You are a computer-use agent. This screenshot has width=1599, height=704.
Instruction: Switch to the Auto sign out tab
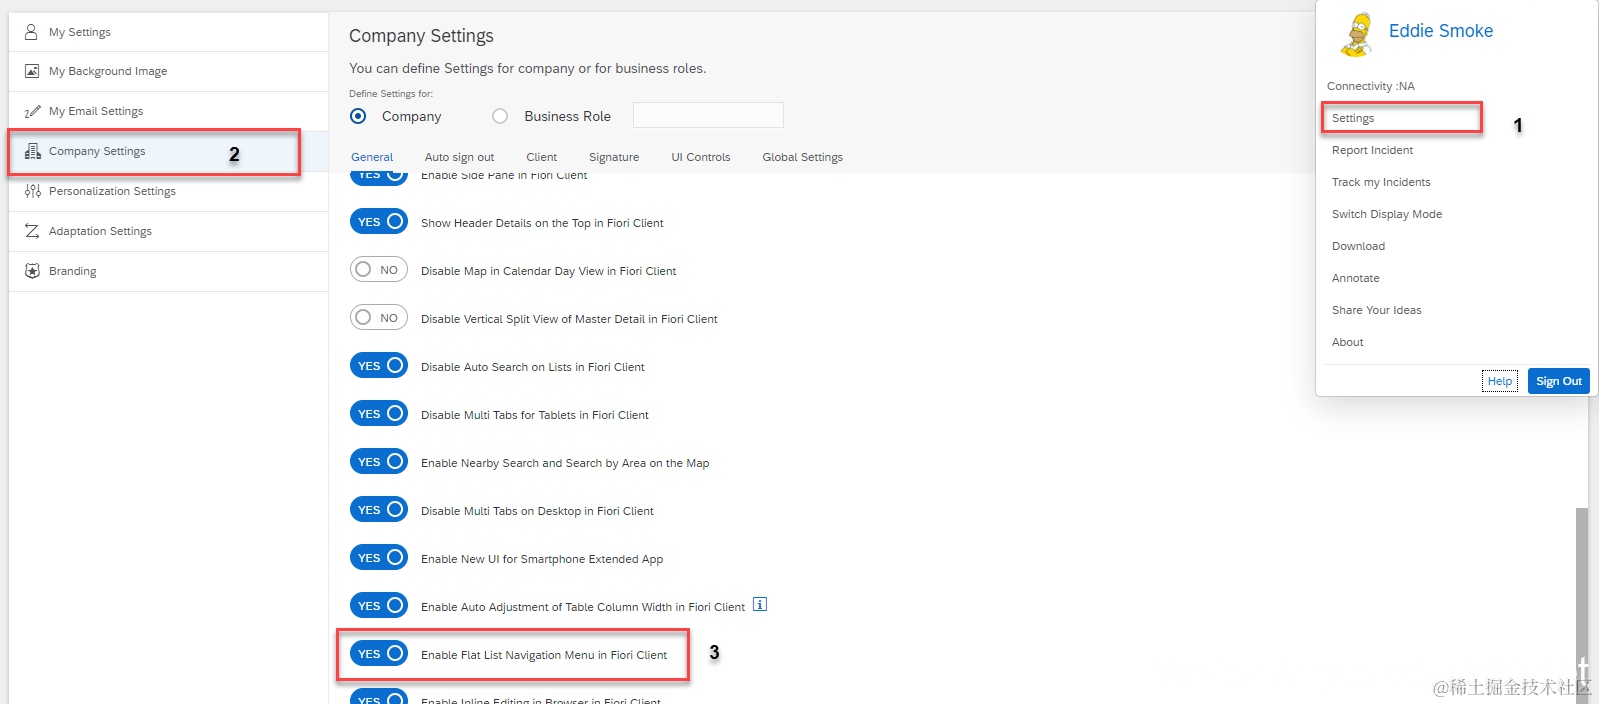tap(459, 157)
